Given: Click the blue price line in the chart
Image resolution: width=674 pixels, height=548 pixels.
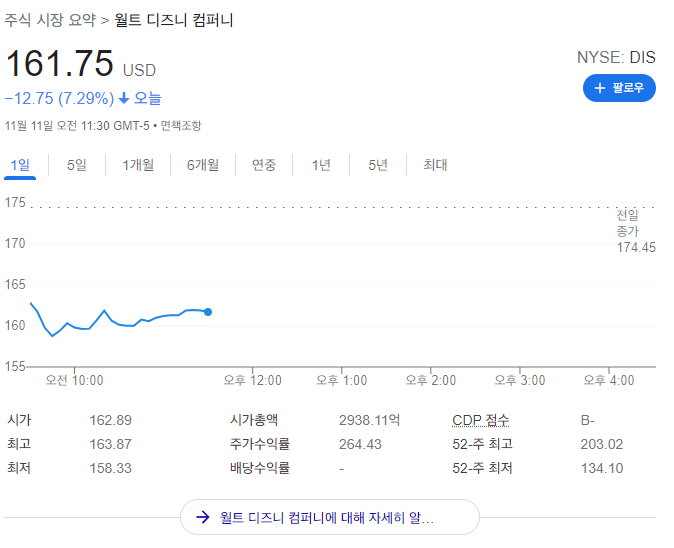Looking at the screenshot, I should click(x=105, y=311).
